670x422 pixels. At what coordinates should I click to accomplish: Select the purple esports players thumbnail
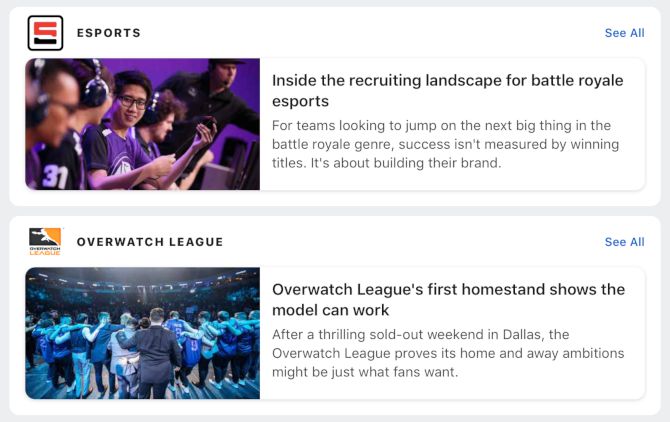tap(143, 124)
